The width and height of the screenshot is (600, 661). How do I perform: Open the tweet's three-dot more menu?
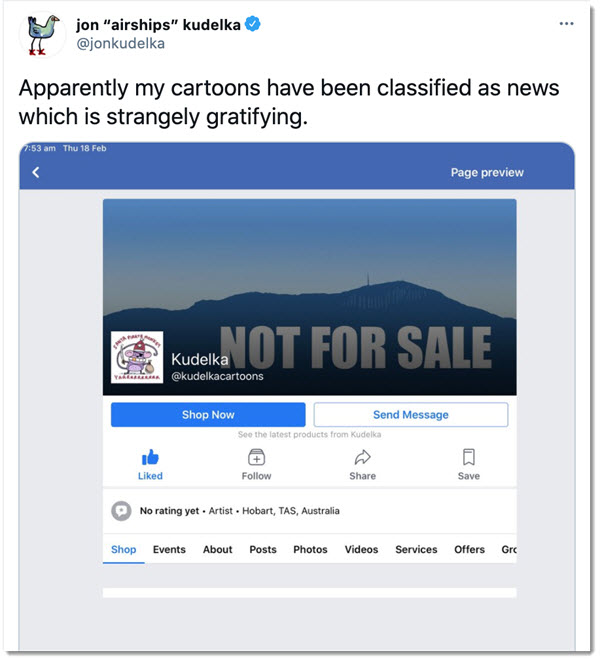pos(567,24)
